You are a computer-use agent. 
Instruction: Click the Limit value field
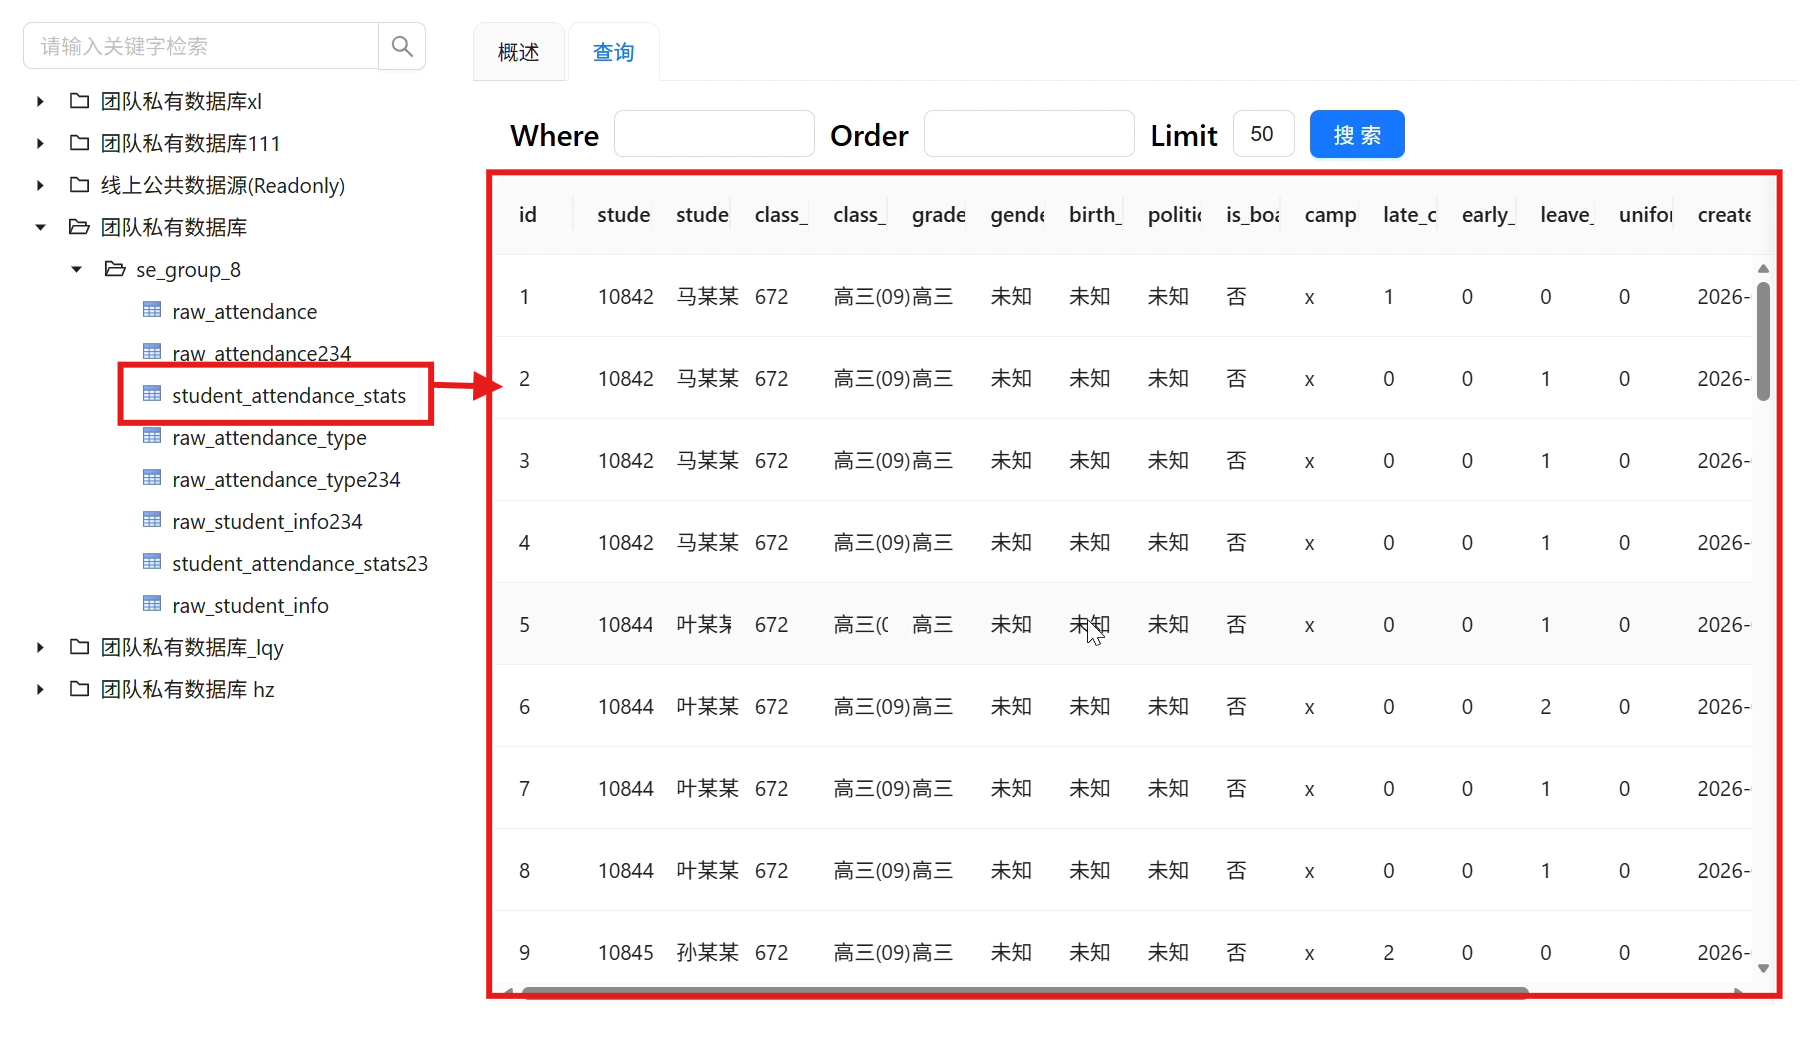coord(1264,134)
